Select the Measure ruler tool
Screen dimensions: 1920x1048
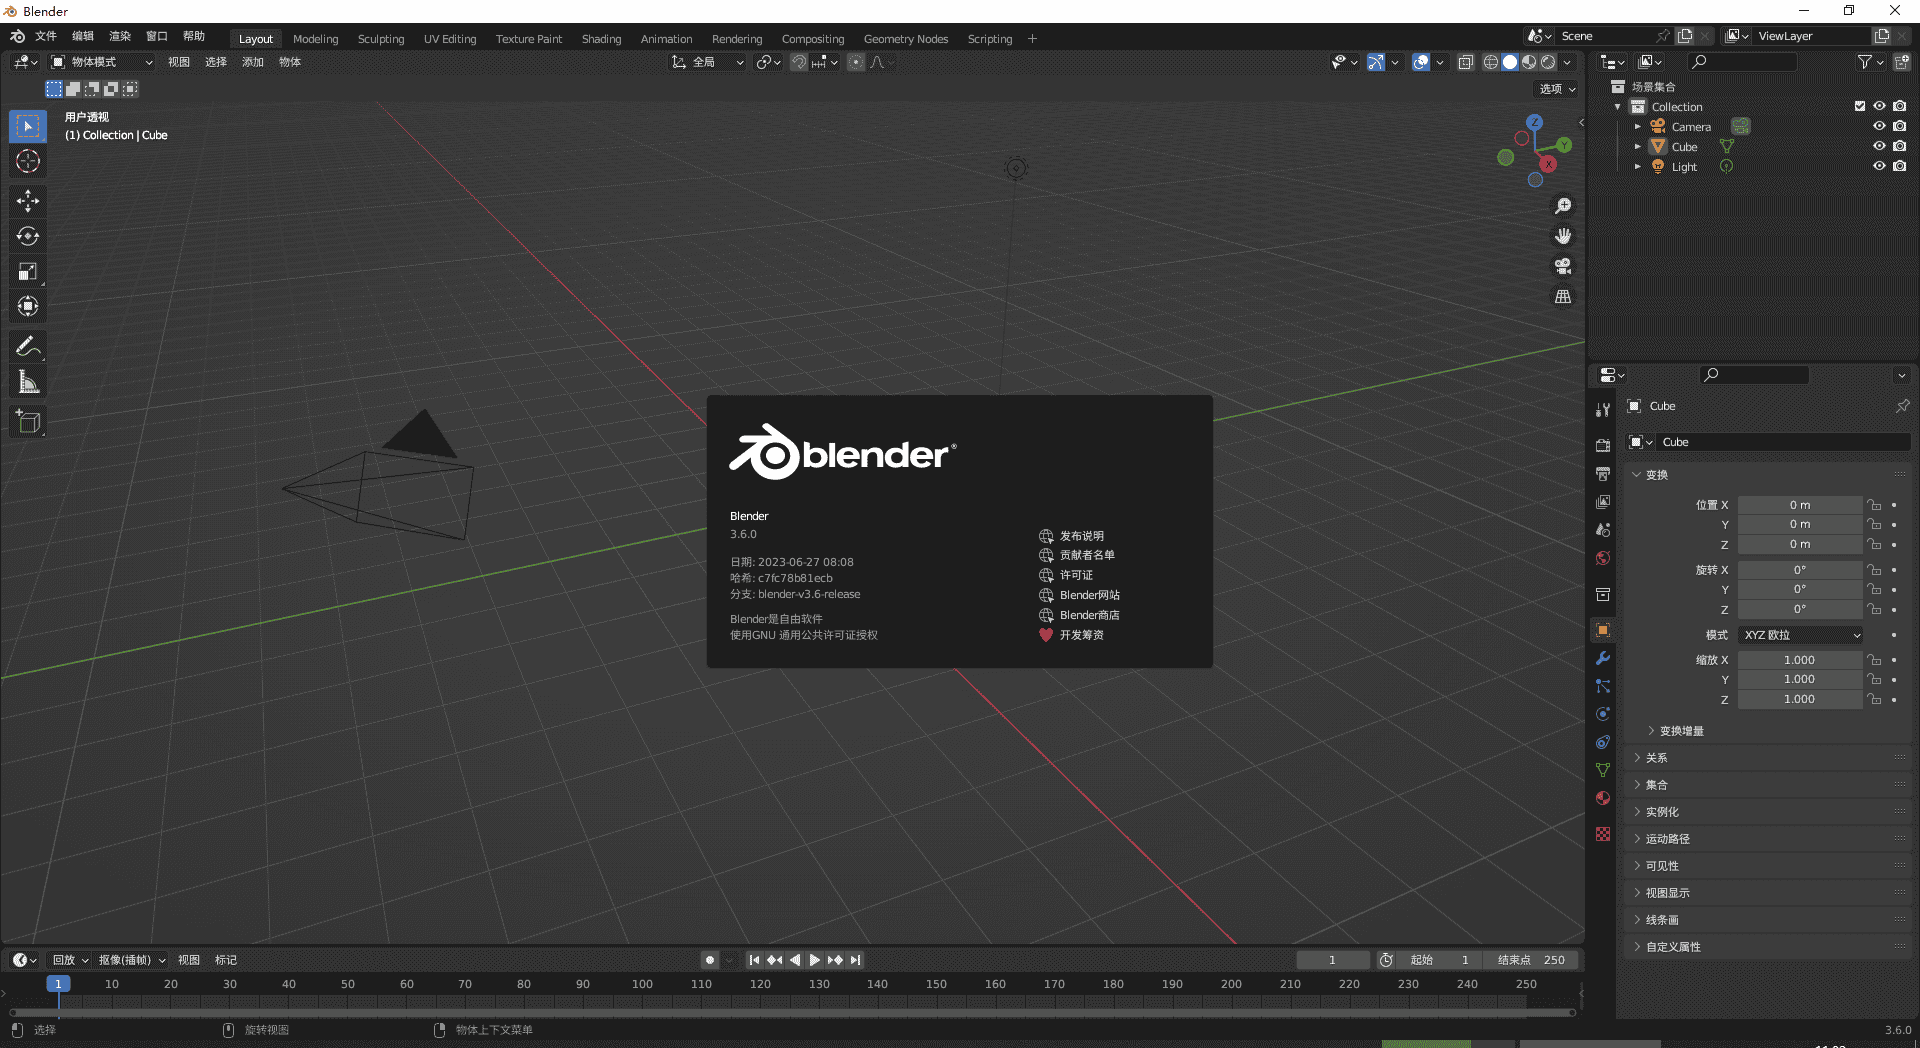coord(28,382)
